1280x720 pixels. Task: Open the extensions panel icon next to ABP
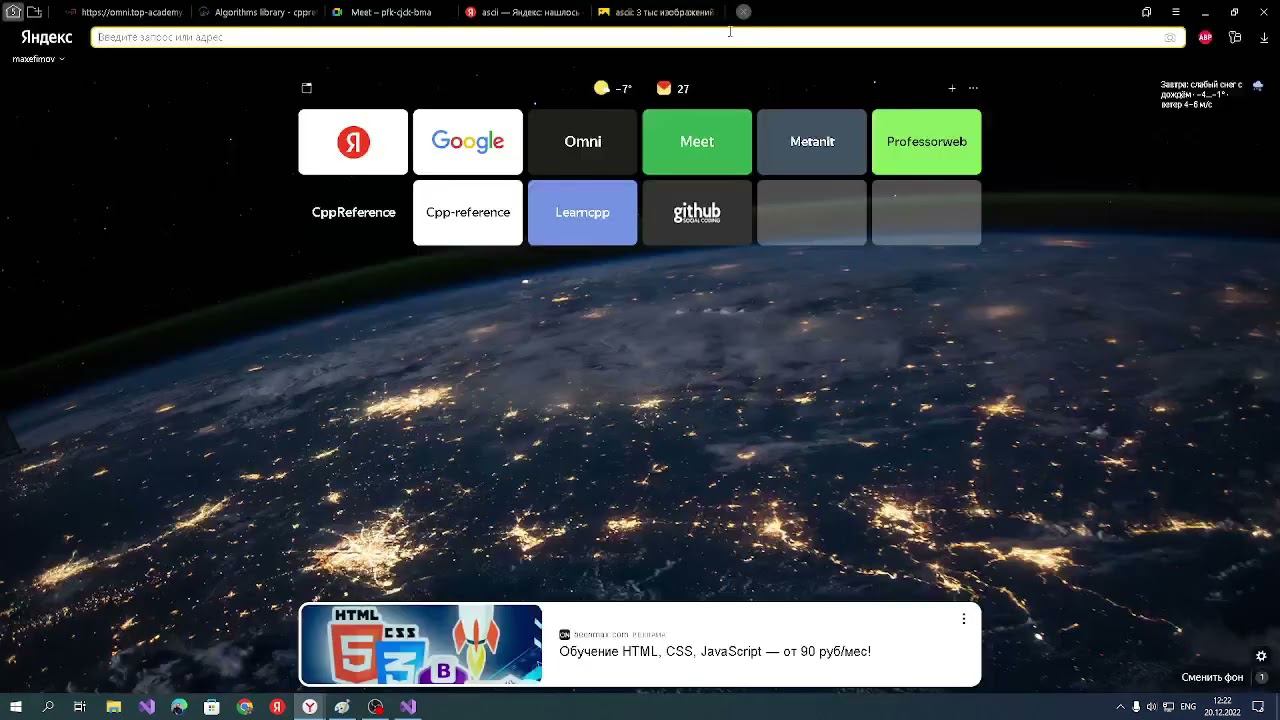click(x=1235, y=37)
